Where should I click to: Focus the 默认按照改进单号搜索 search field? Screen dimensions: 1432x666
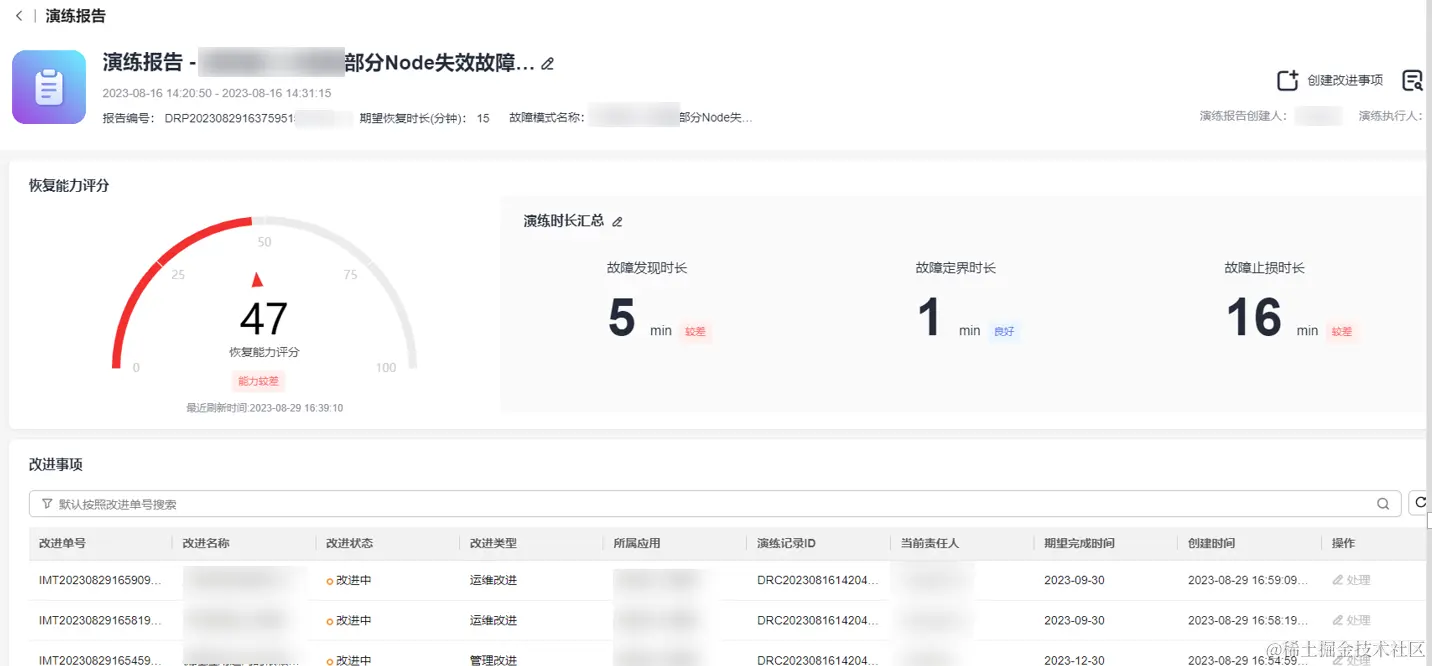point(715,504)
